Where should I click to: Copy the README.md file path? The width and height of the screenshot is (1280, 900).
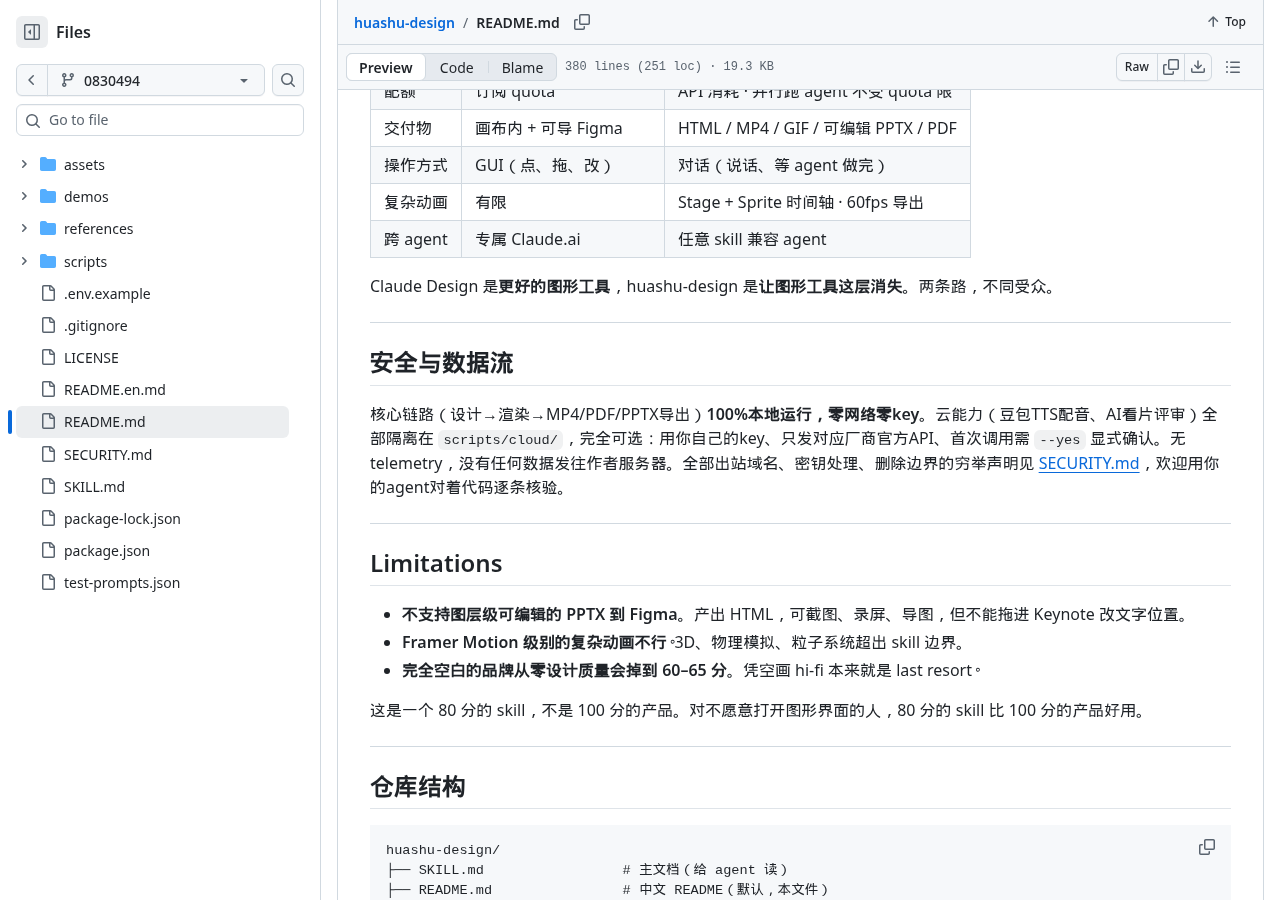click(582, 22)
